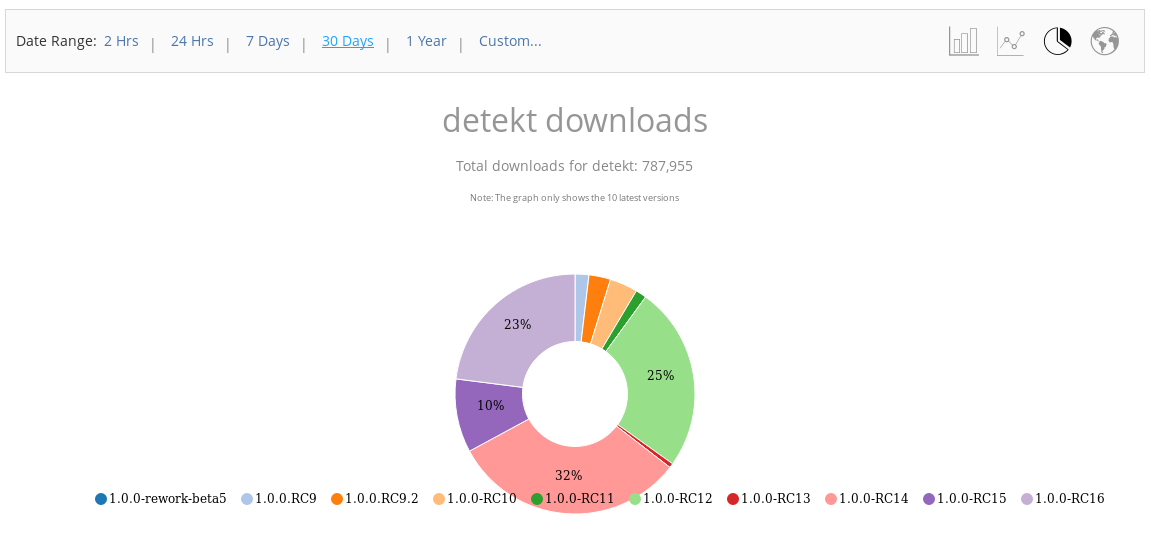Viewport: 1151px width, 533px height.
Task: Set date range to 2 Hrs
Action: coord(121,41)
